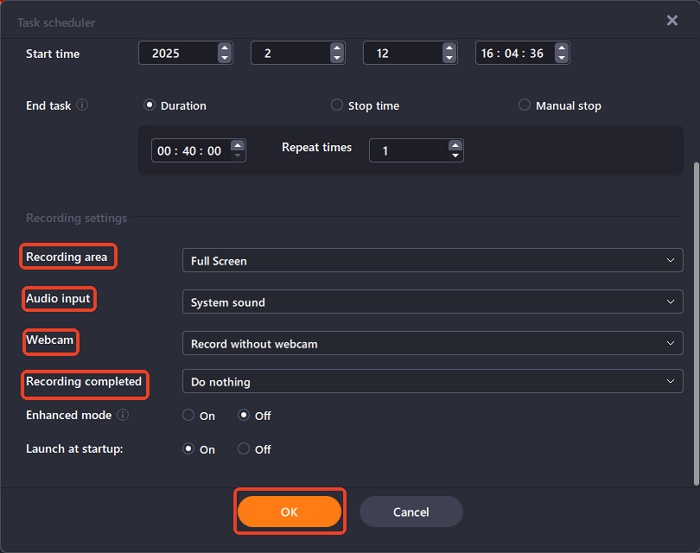
Task: Click the End task info icon
Action: click(82, 105)
